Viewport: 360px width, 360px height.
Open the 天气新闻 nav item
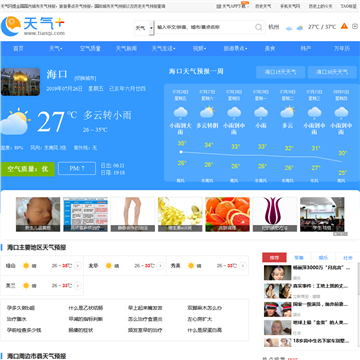126,49
